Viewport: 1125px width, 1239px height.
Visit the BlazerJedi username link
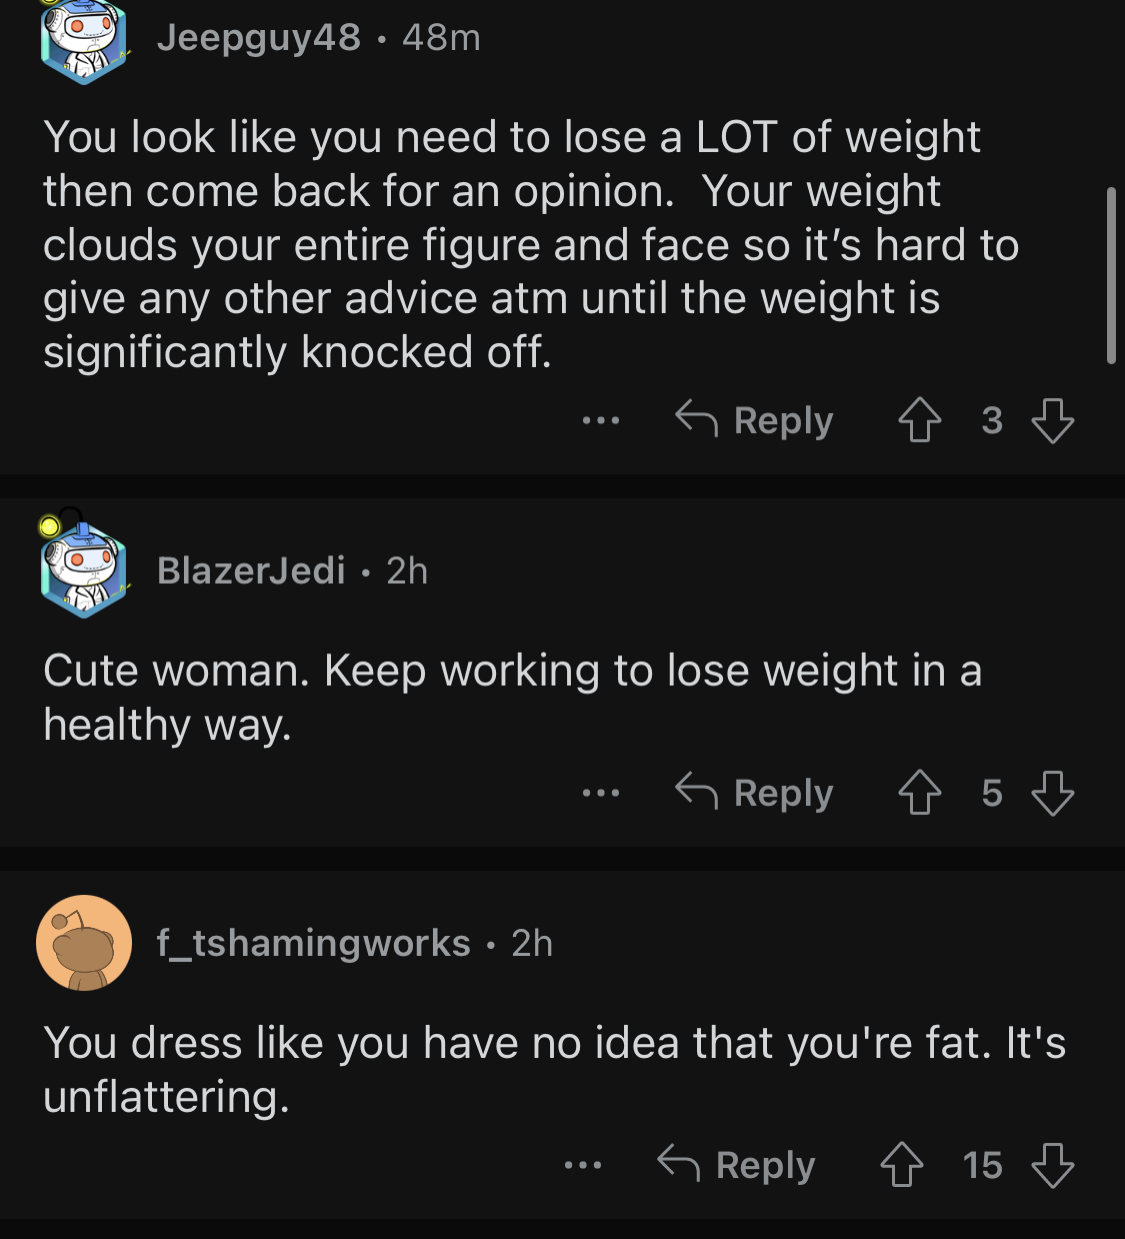251,570
